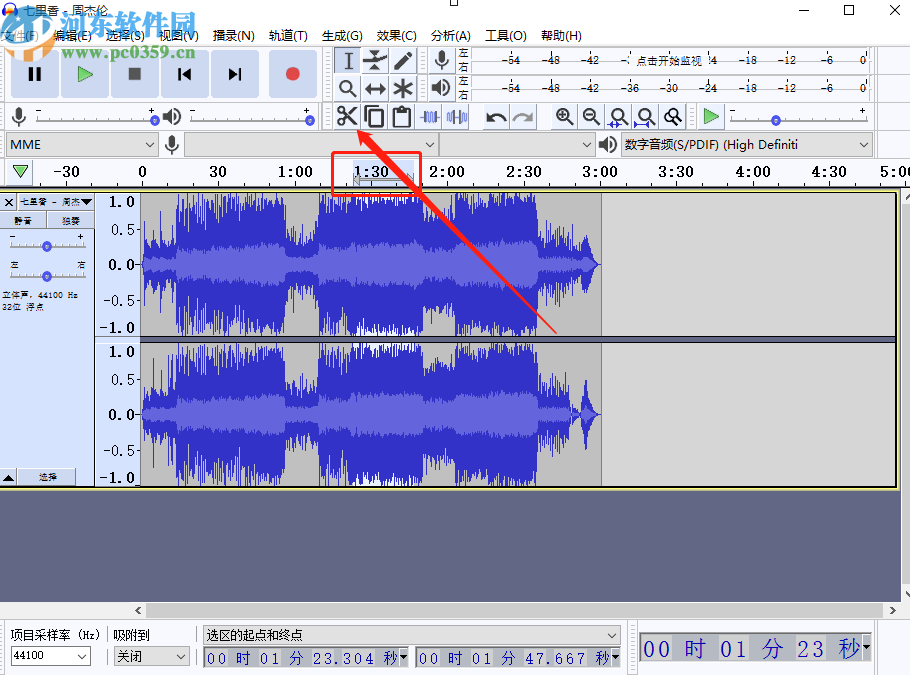Viewport: 910px width, 675px height.
Task: Pause playback with the Pause button
Action: [x=35, y=74]
